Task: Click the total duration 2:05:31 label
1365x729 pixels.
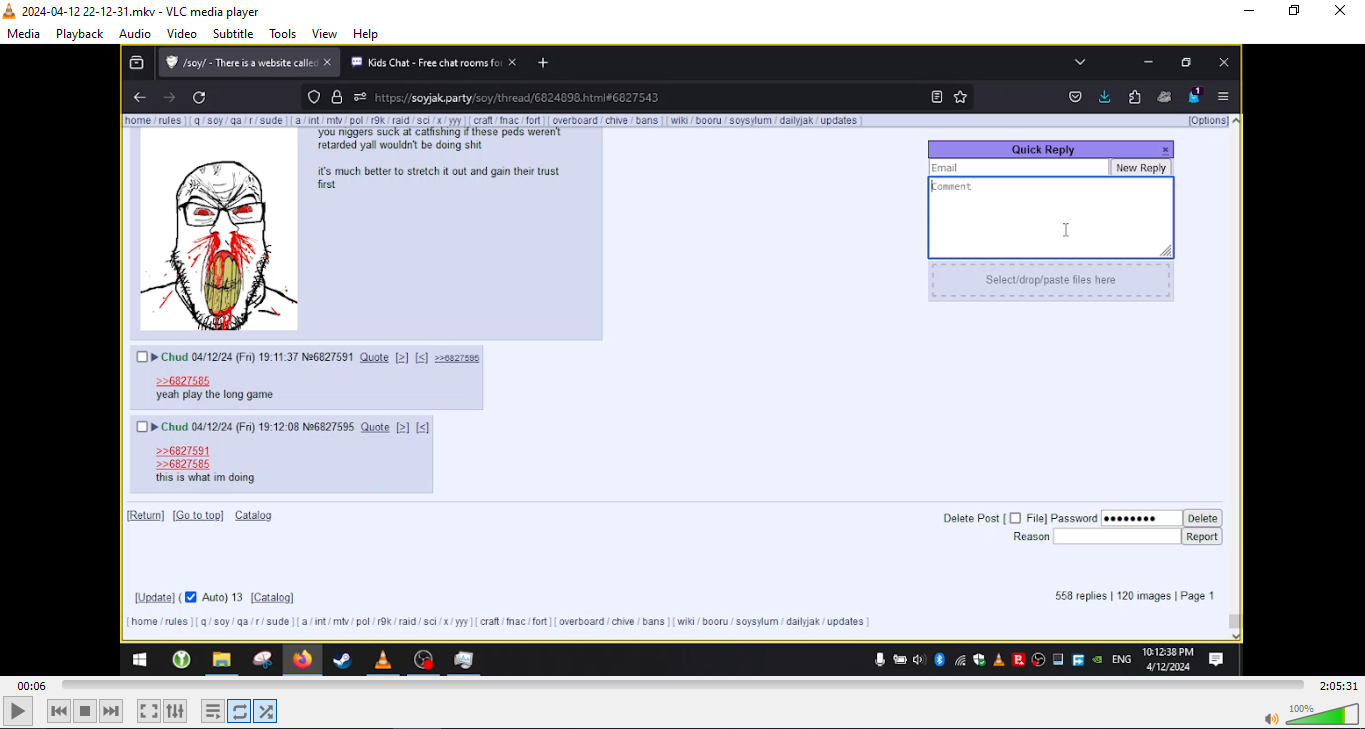Action: coord(1338,686)
